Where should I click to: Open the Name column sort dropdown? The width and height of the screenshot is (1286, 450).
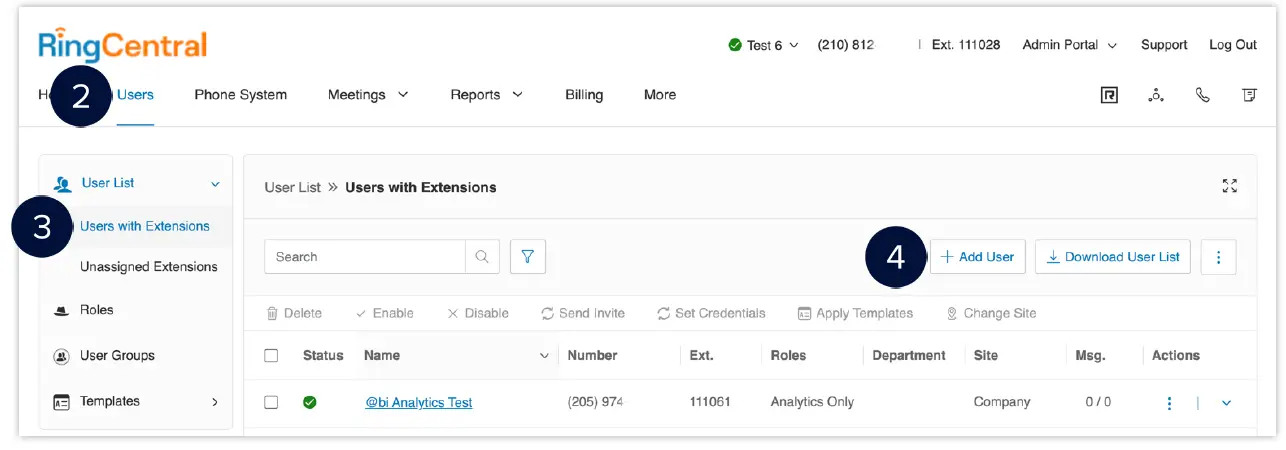[544, 356]
